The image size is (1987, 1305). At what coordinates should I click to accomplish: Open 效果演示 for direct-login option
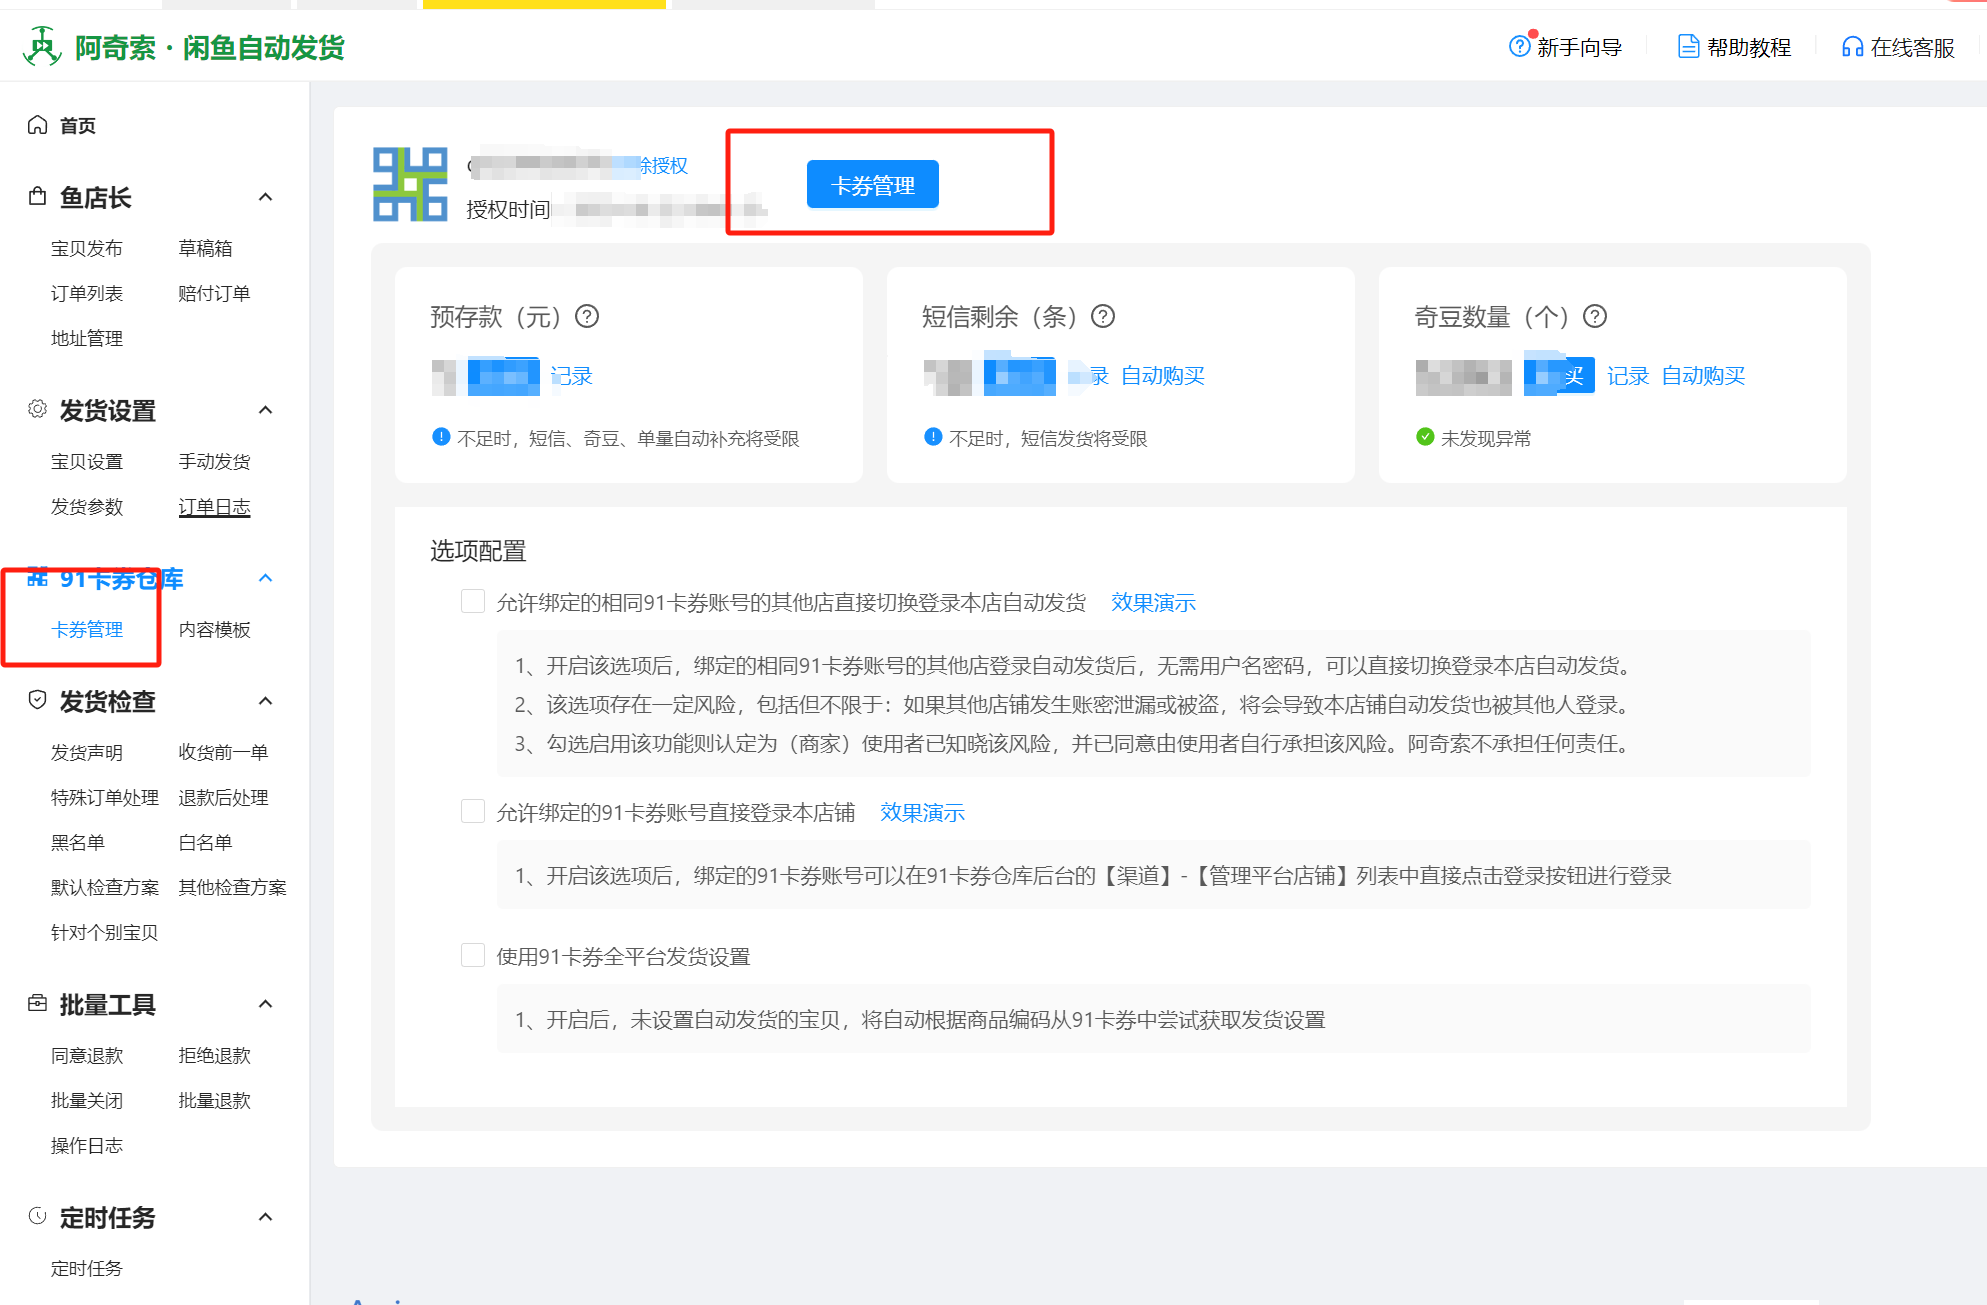tap(922, 812)
